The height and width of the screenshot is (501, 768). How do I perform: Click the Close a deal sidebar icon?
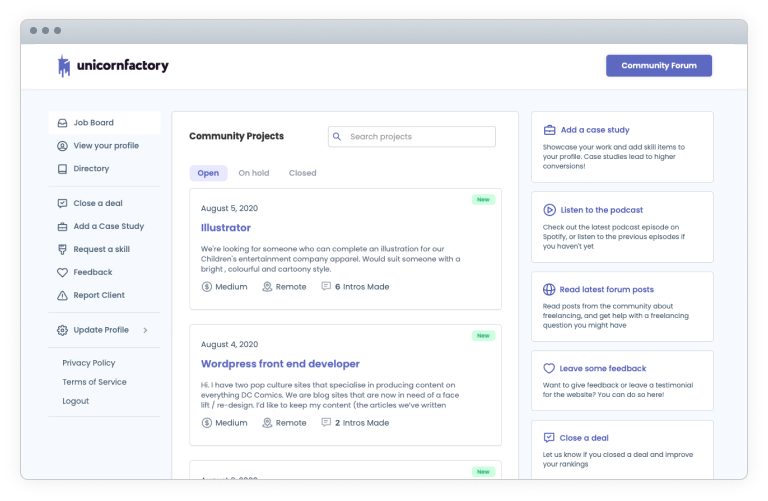[62, 203]
